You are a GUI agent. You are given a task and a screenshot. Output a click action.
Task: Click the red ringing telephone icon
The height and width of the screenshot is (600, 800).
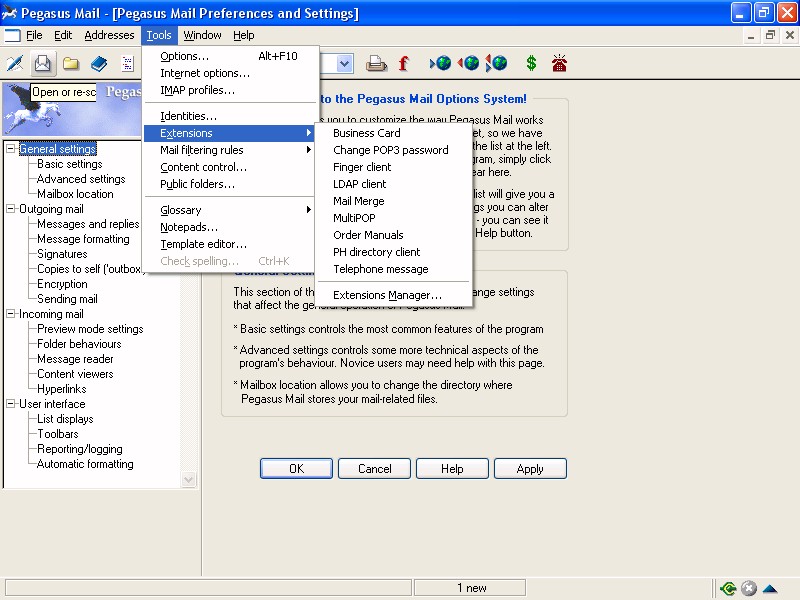point(559,63)
